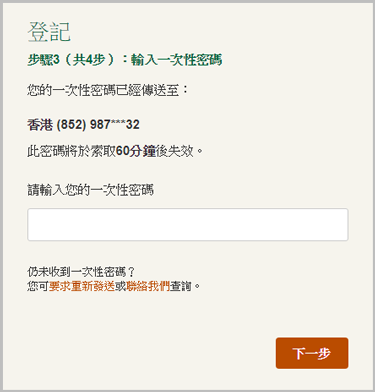Click the 香港 (852) country code text
Viewport: 375px width, 392px height.
click(x=57, y=125)
